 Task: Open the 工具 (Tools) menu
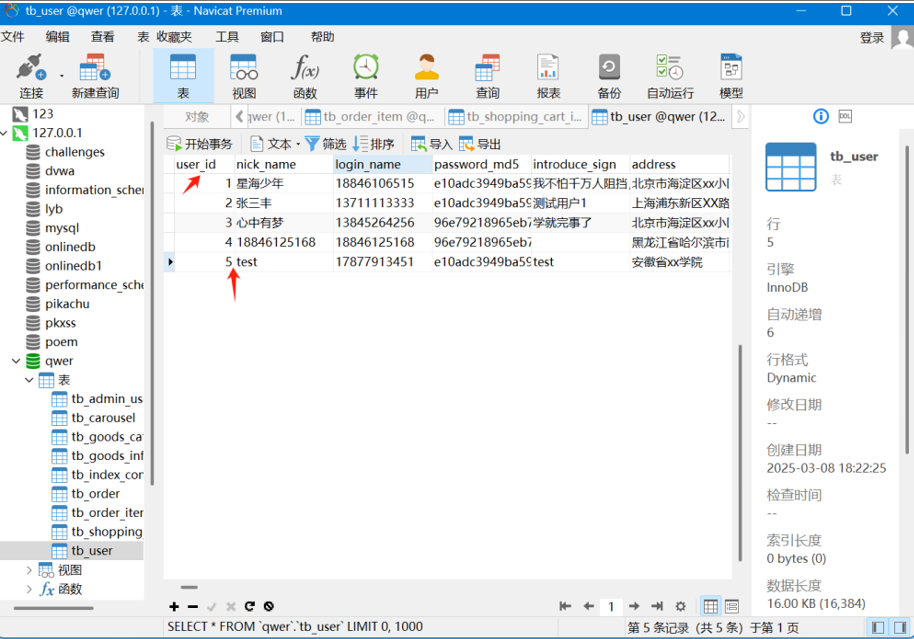pos(227,37)
